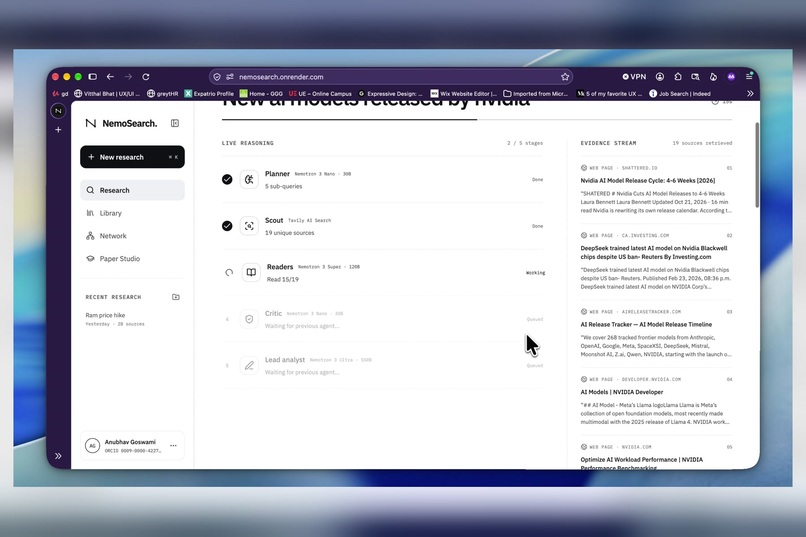Click 'LIVE REASONING' heading
The width and height of the screenshot is (806, 537).
click(x=248, y=143)
